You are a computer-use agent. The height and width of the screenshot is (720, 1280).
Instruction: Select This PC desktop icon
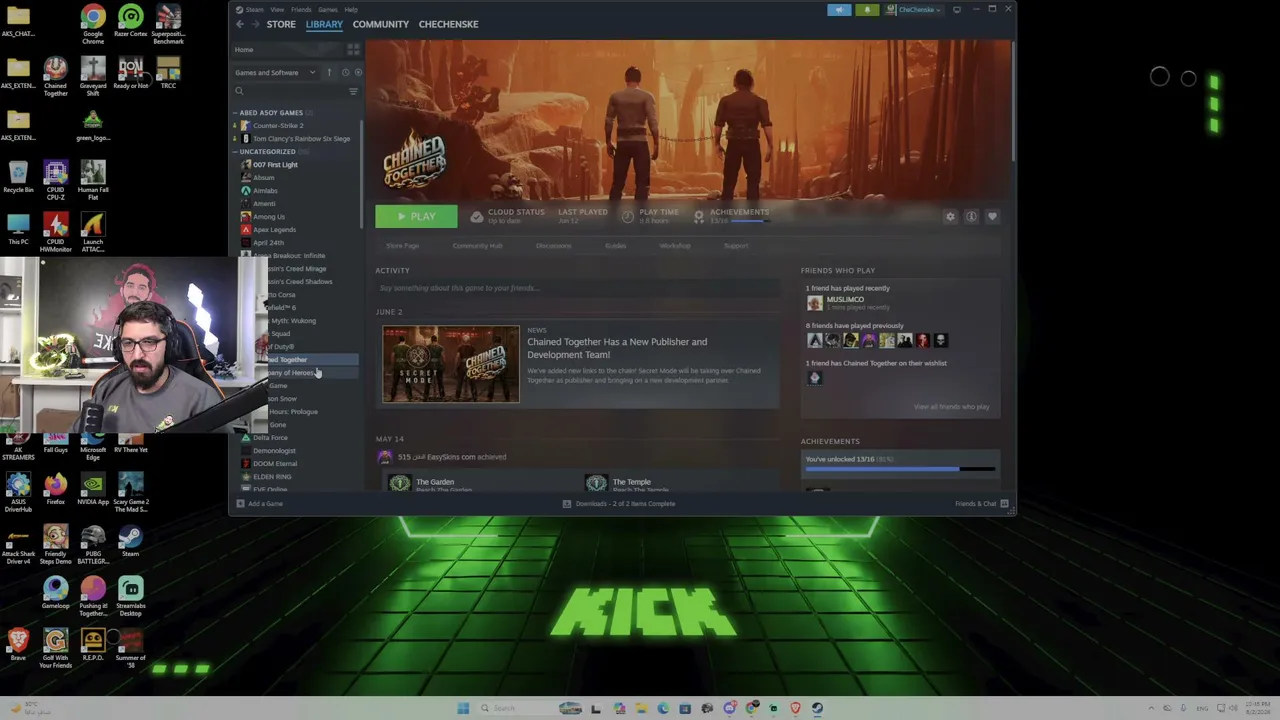click(18, 229)
